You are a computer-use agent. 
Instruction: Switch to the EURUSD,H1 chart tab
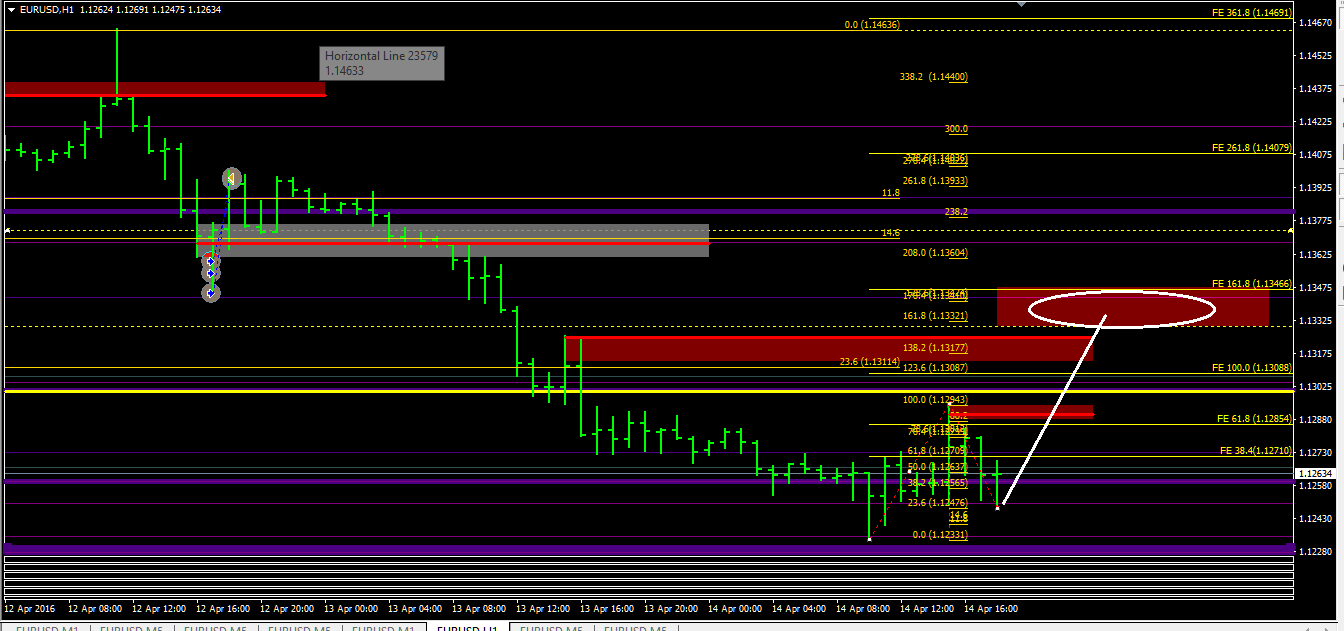click(467, 628)
